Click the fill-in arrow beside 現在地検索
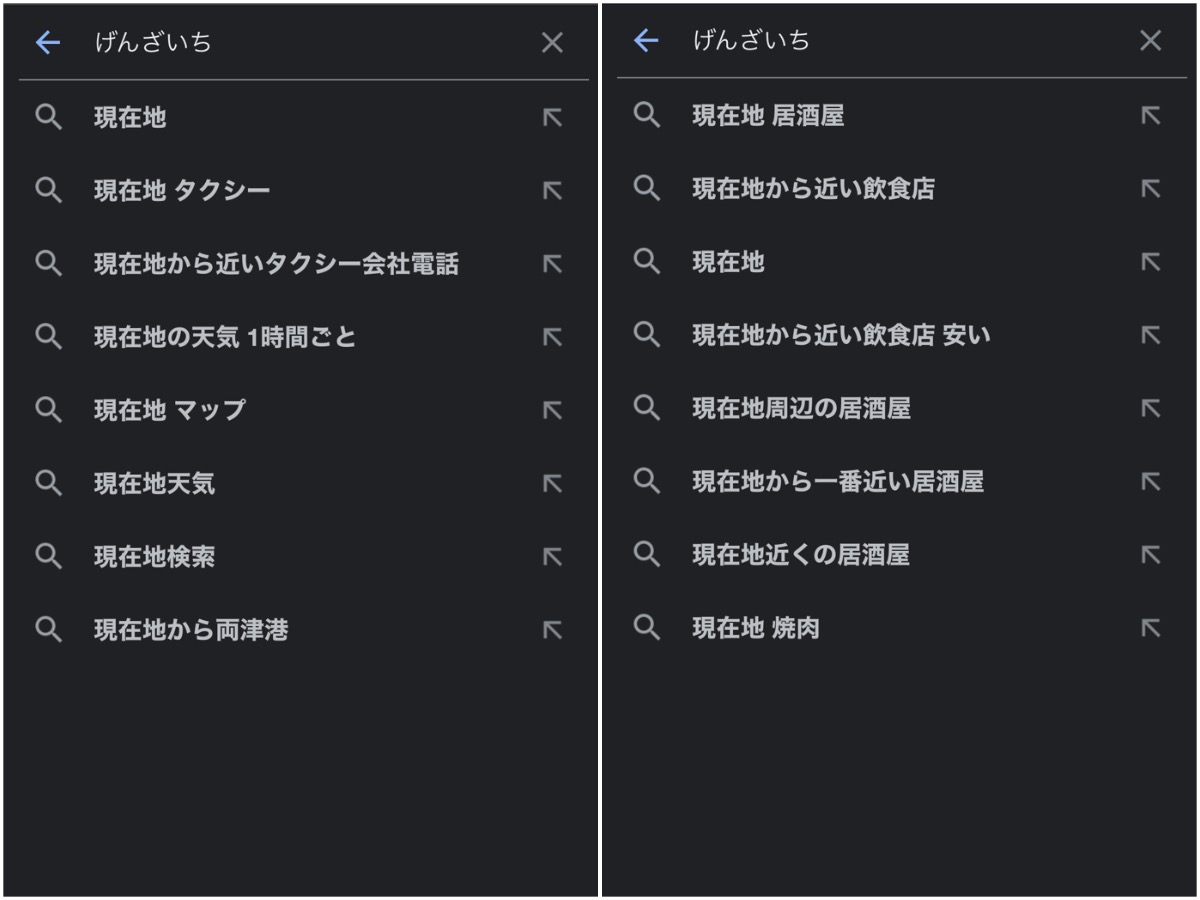1200x900 pixels. (x=552, y=557)
